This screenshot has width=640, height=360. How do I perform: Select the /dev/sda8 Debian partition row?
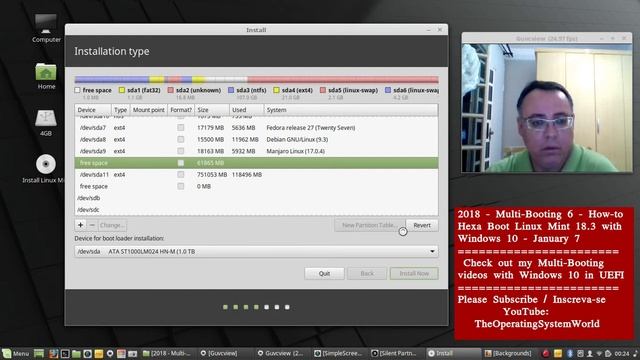click(256, 139)
